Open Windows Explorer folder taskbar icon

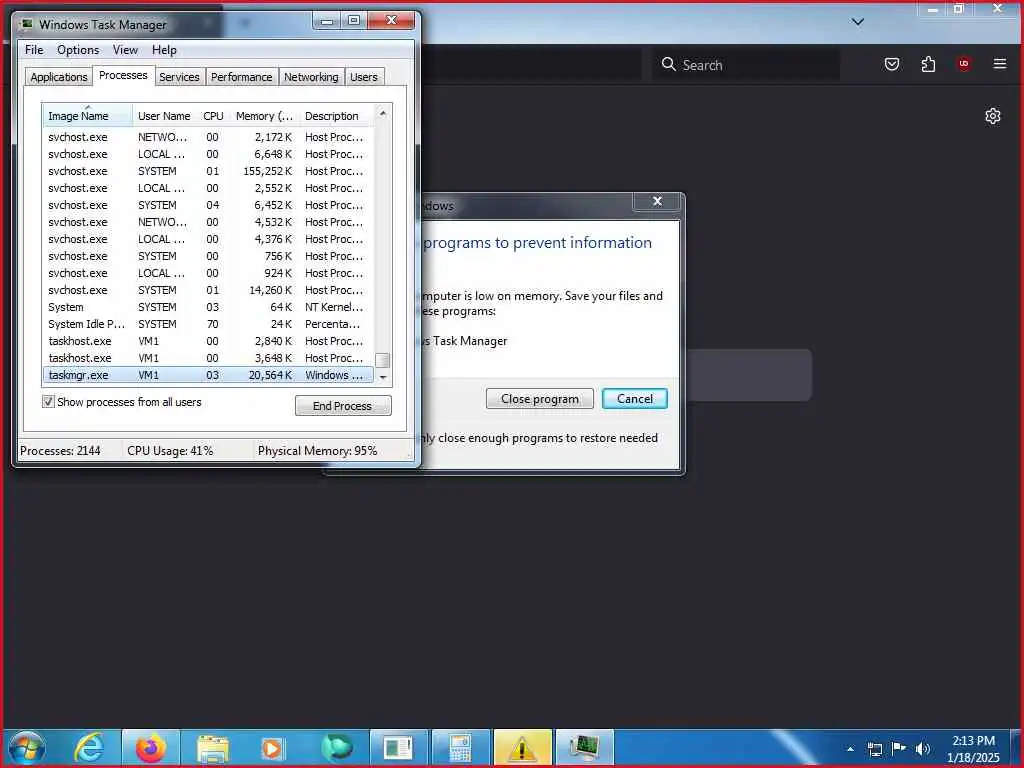[x=212, y=748]
